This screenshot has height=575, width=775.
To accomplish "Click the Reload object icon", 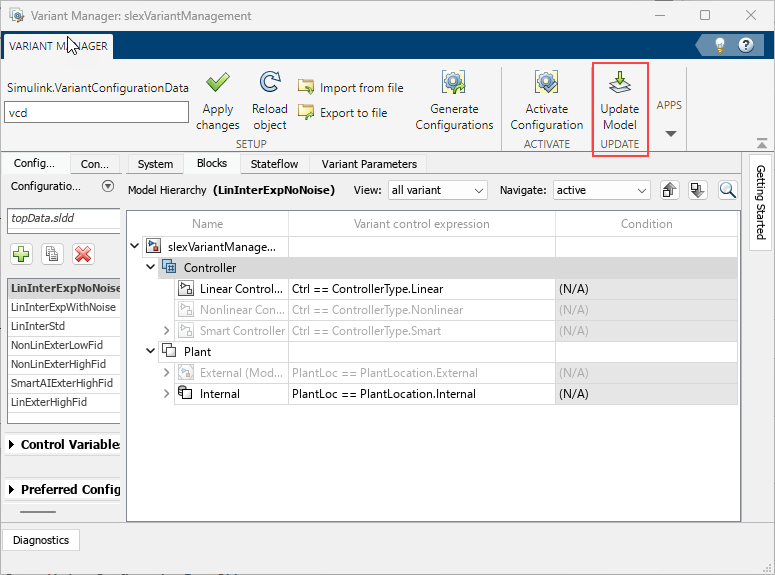I will pyautogui.click(x=270, y=82).
